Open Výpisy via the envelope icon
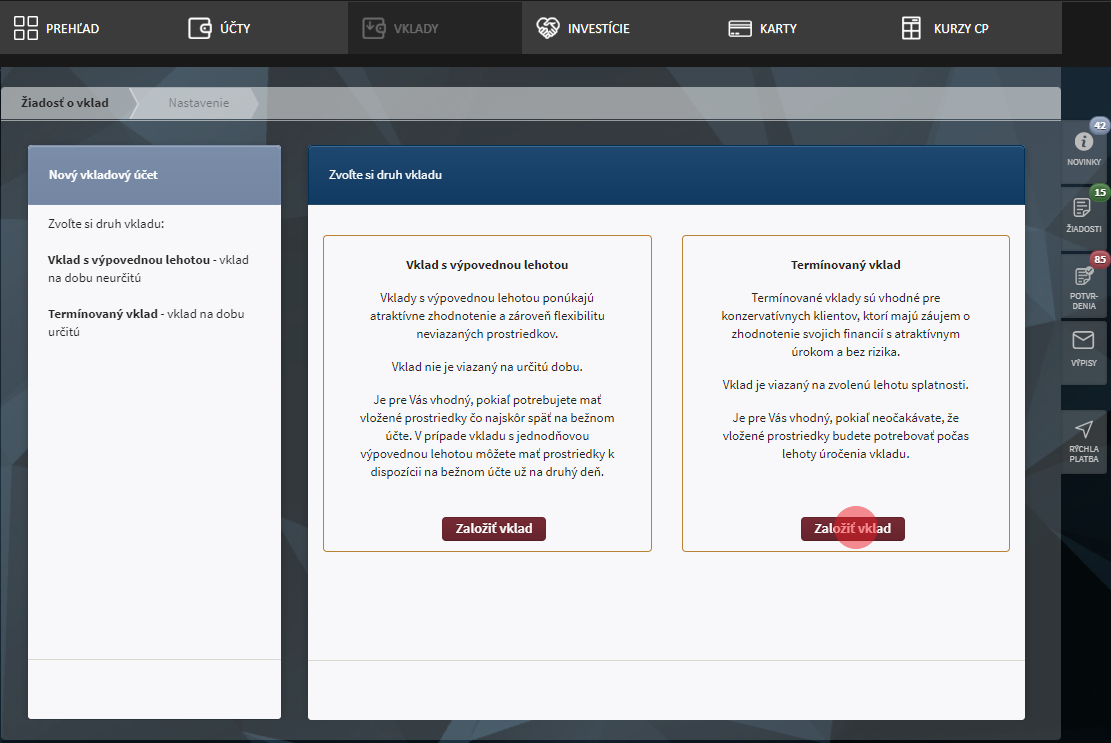 coord(1083,341)
